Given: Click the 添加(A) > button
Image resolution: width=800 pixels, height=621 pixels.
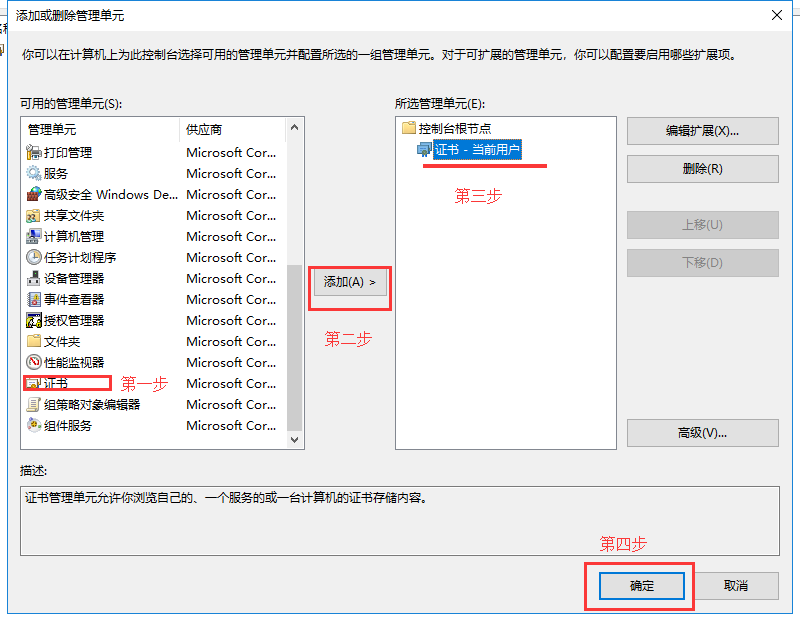Looking at the screenshot, I should [349, 282].
